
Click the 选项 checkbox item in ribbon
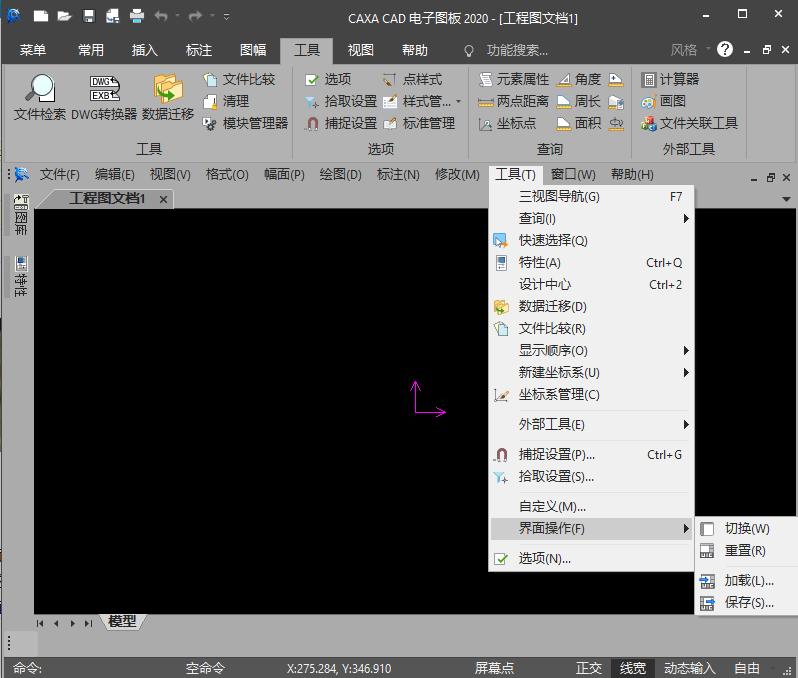point(328,79)
